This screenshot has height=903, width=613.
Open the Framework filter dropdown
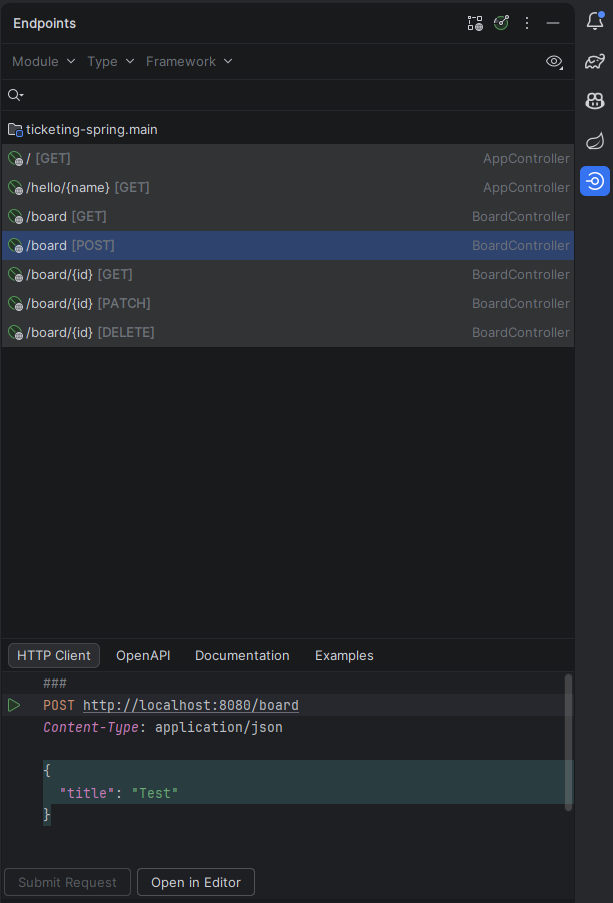tap(189, 61)
